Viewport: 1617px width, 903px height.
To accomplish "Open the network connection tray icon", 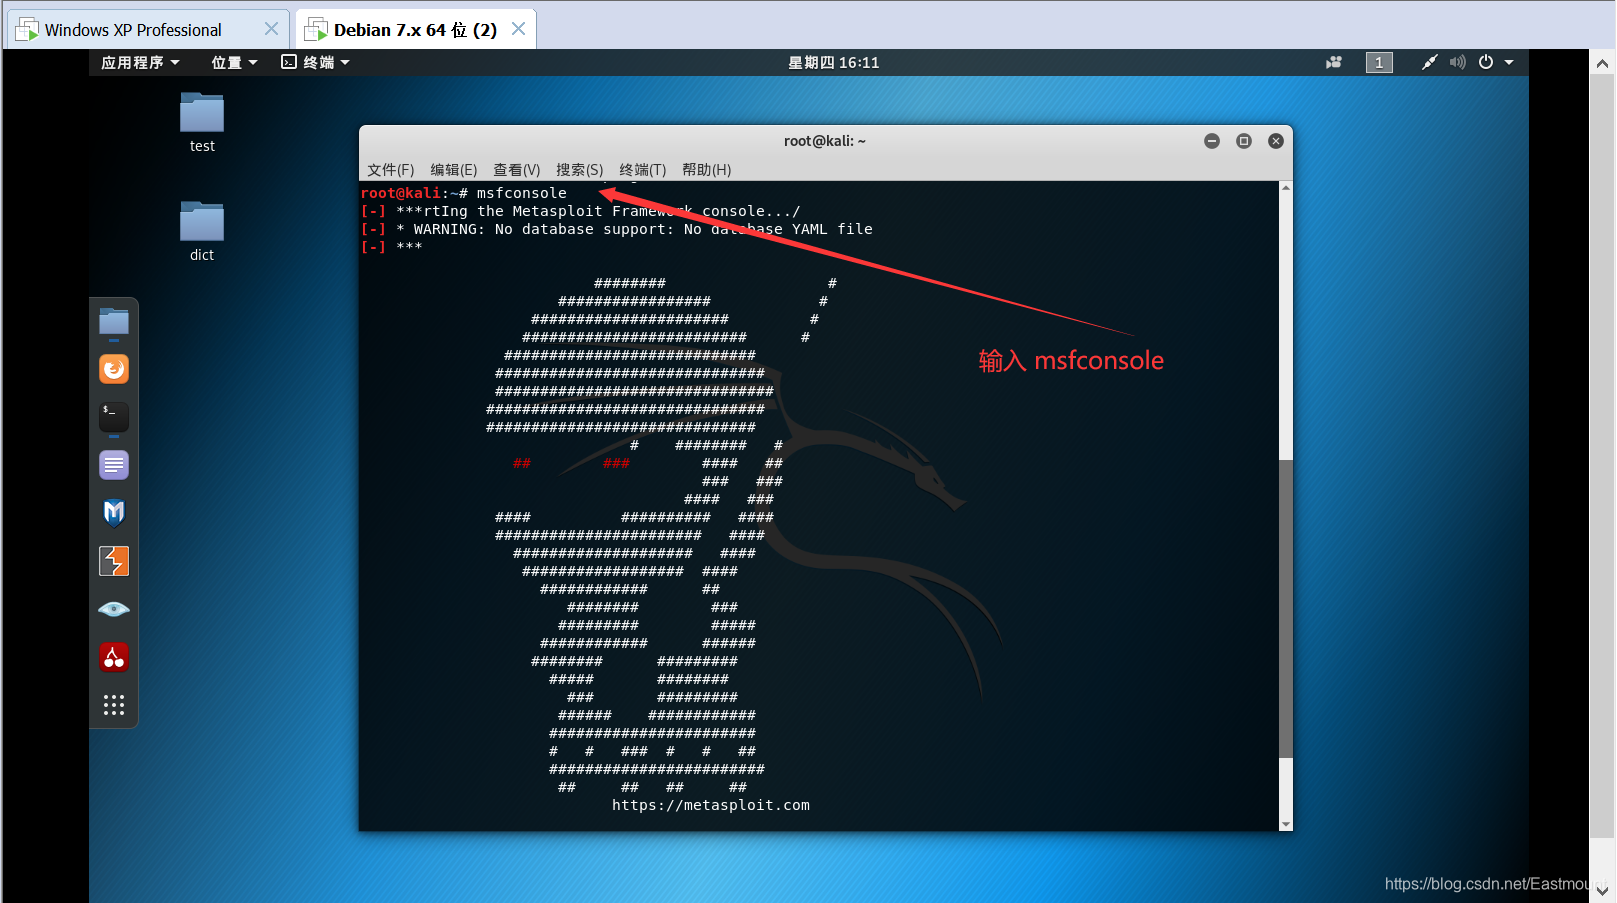I will pyautogui.click(x=1430, y=62).
